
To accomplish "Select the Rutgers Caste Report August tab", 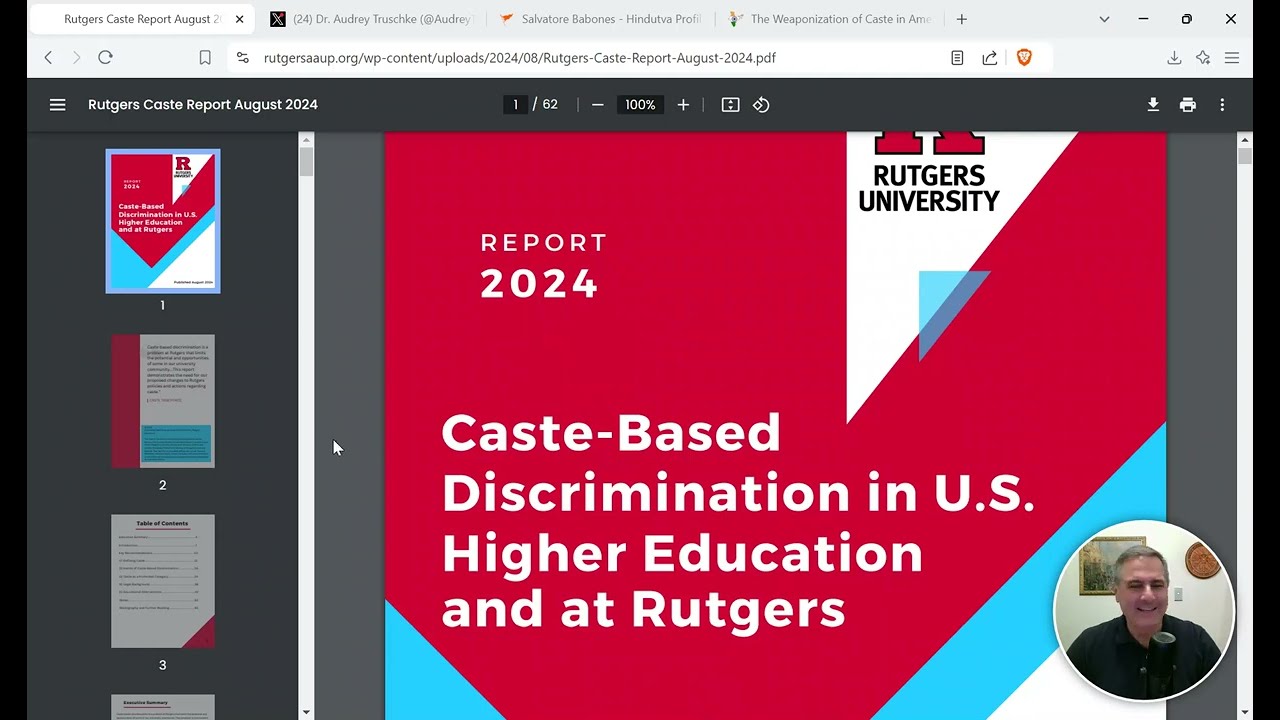I will (142, 19).
